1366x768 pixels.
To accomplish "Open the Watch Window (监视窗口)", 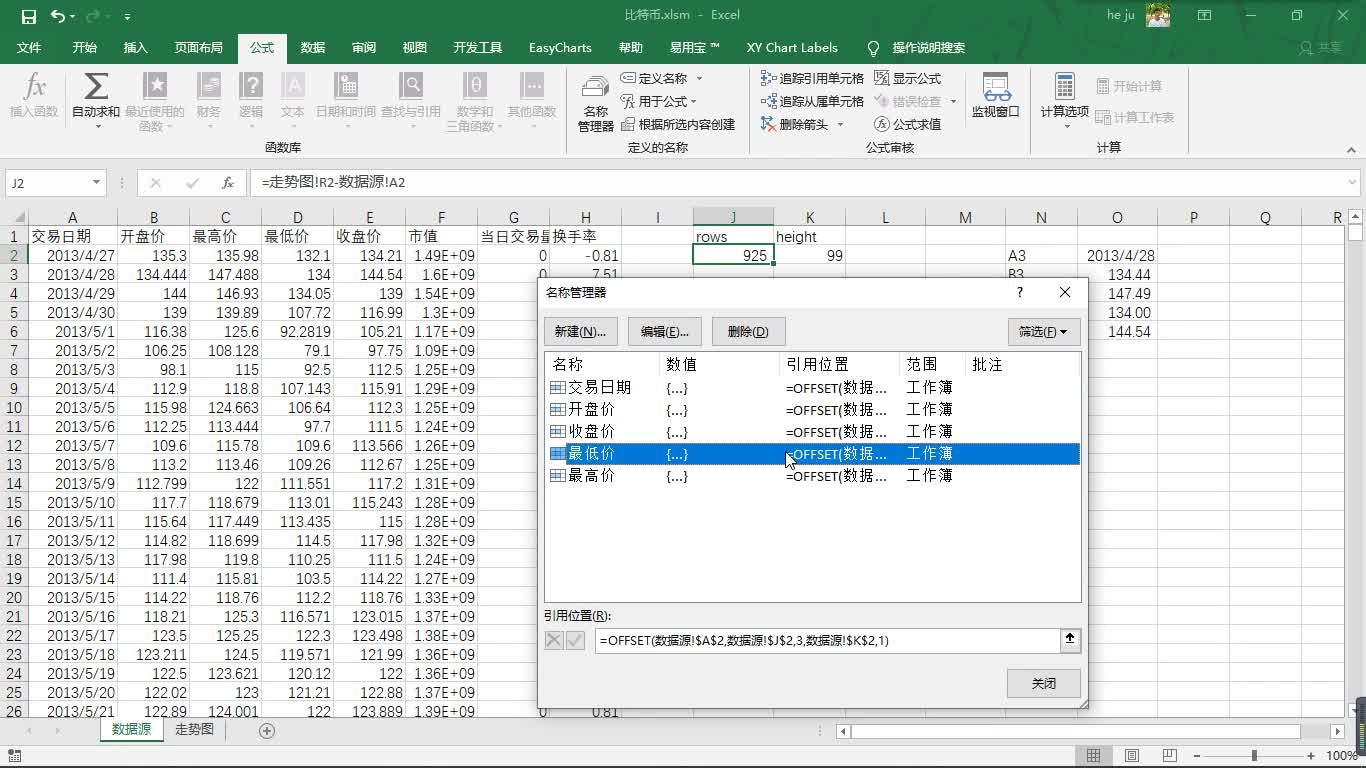I will point(995,96).
